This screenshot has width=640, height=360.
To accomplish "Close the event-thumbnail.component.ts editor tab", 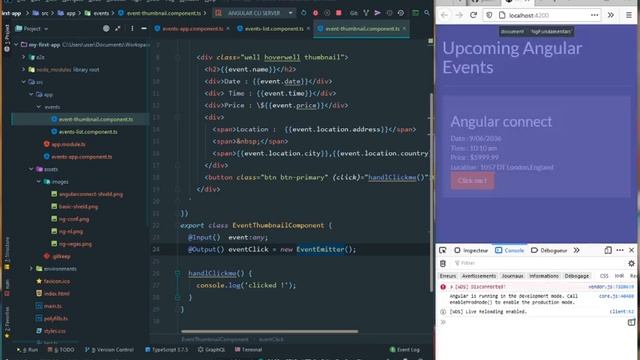I will click(x=404, y=29).
